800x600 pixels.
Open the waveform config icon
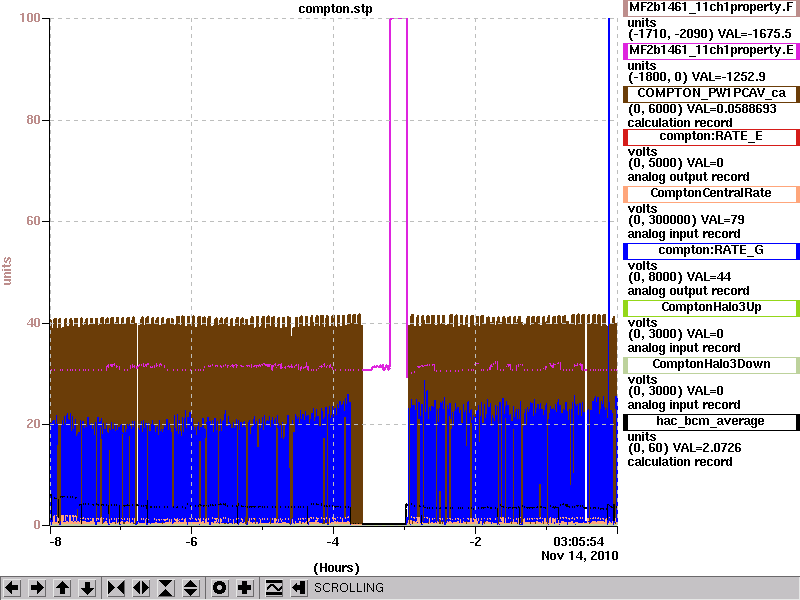274,588
